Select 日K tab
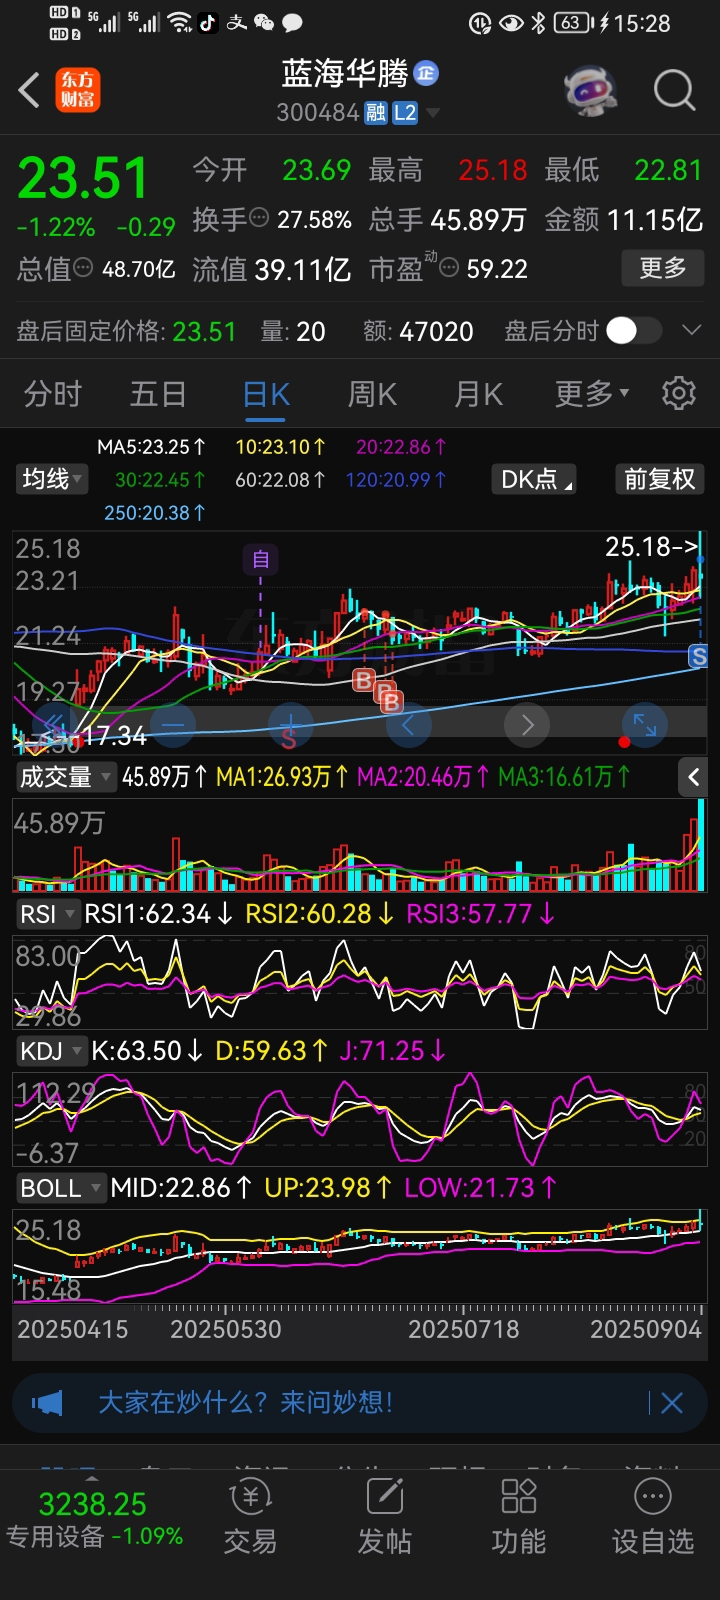 [x=266, y=394]
